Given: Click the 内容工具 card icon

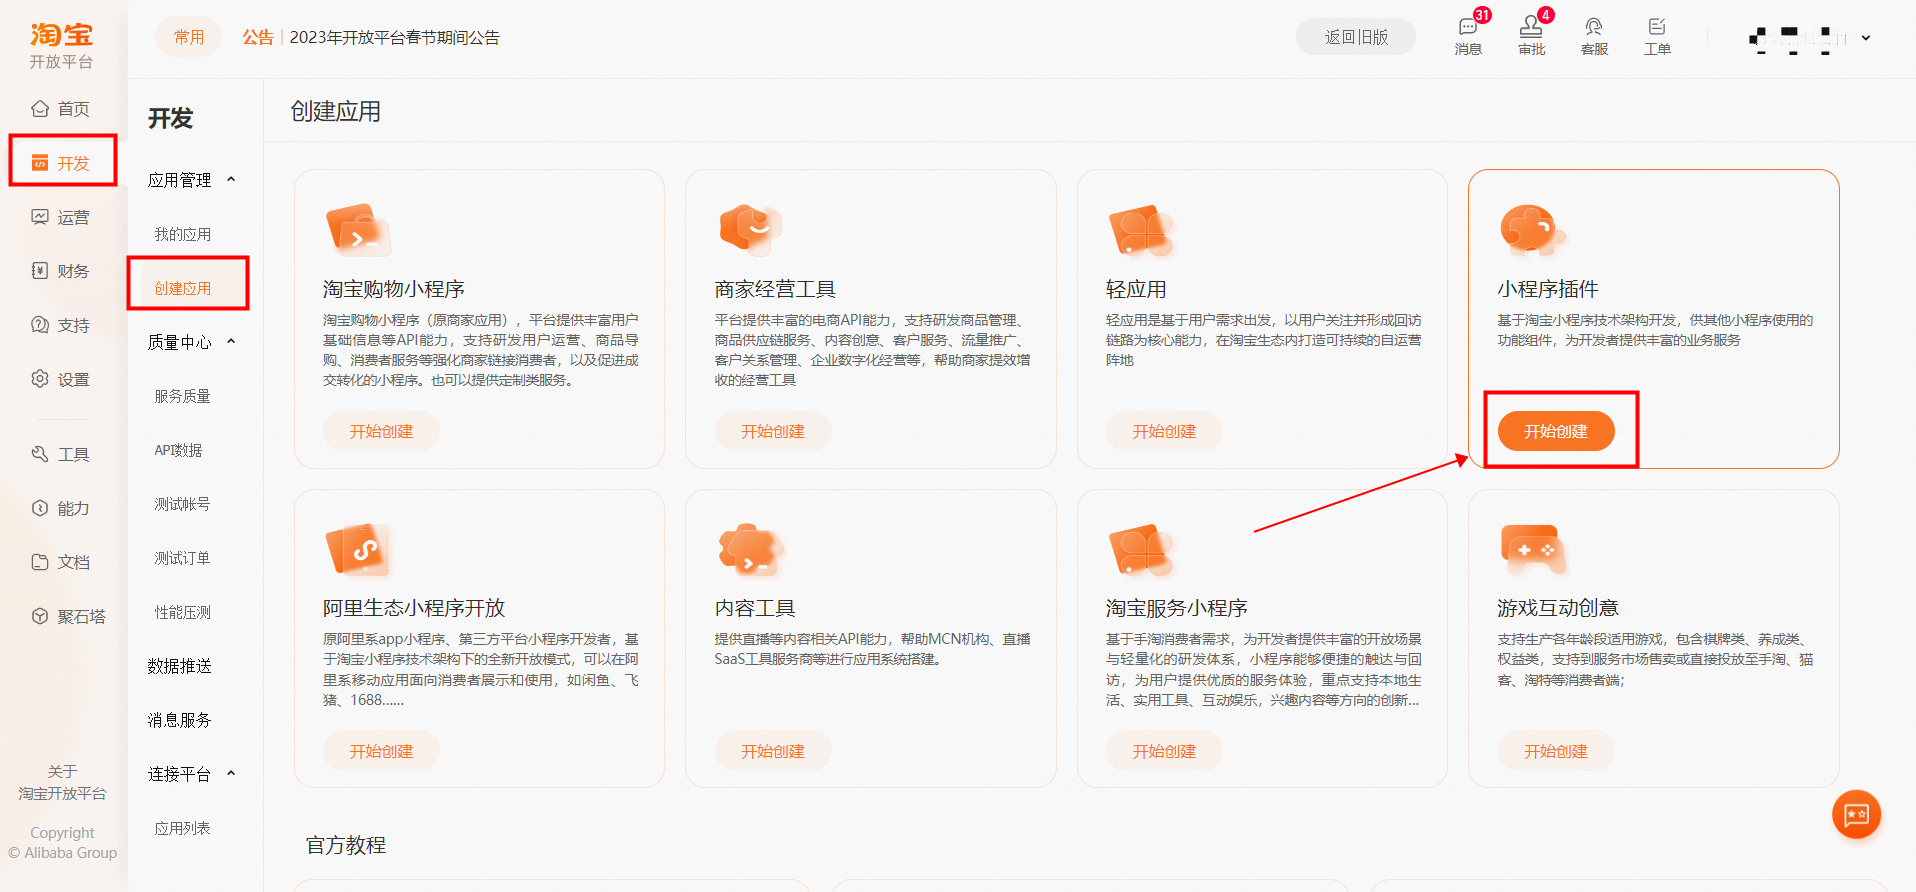Looking at the screenshot, I should click(750, 550).
